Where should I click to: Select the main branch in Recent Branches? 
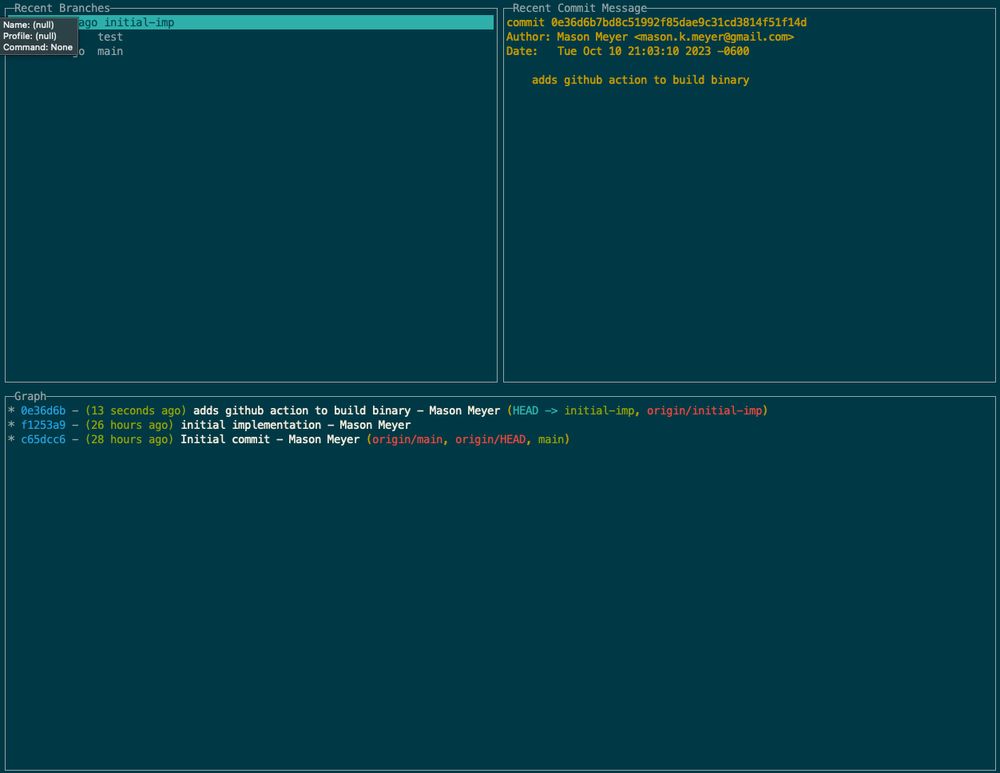point(109,51)
